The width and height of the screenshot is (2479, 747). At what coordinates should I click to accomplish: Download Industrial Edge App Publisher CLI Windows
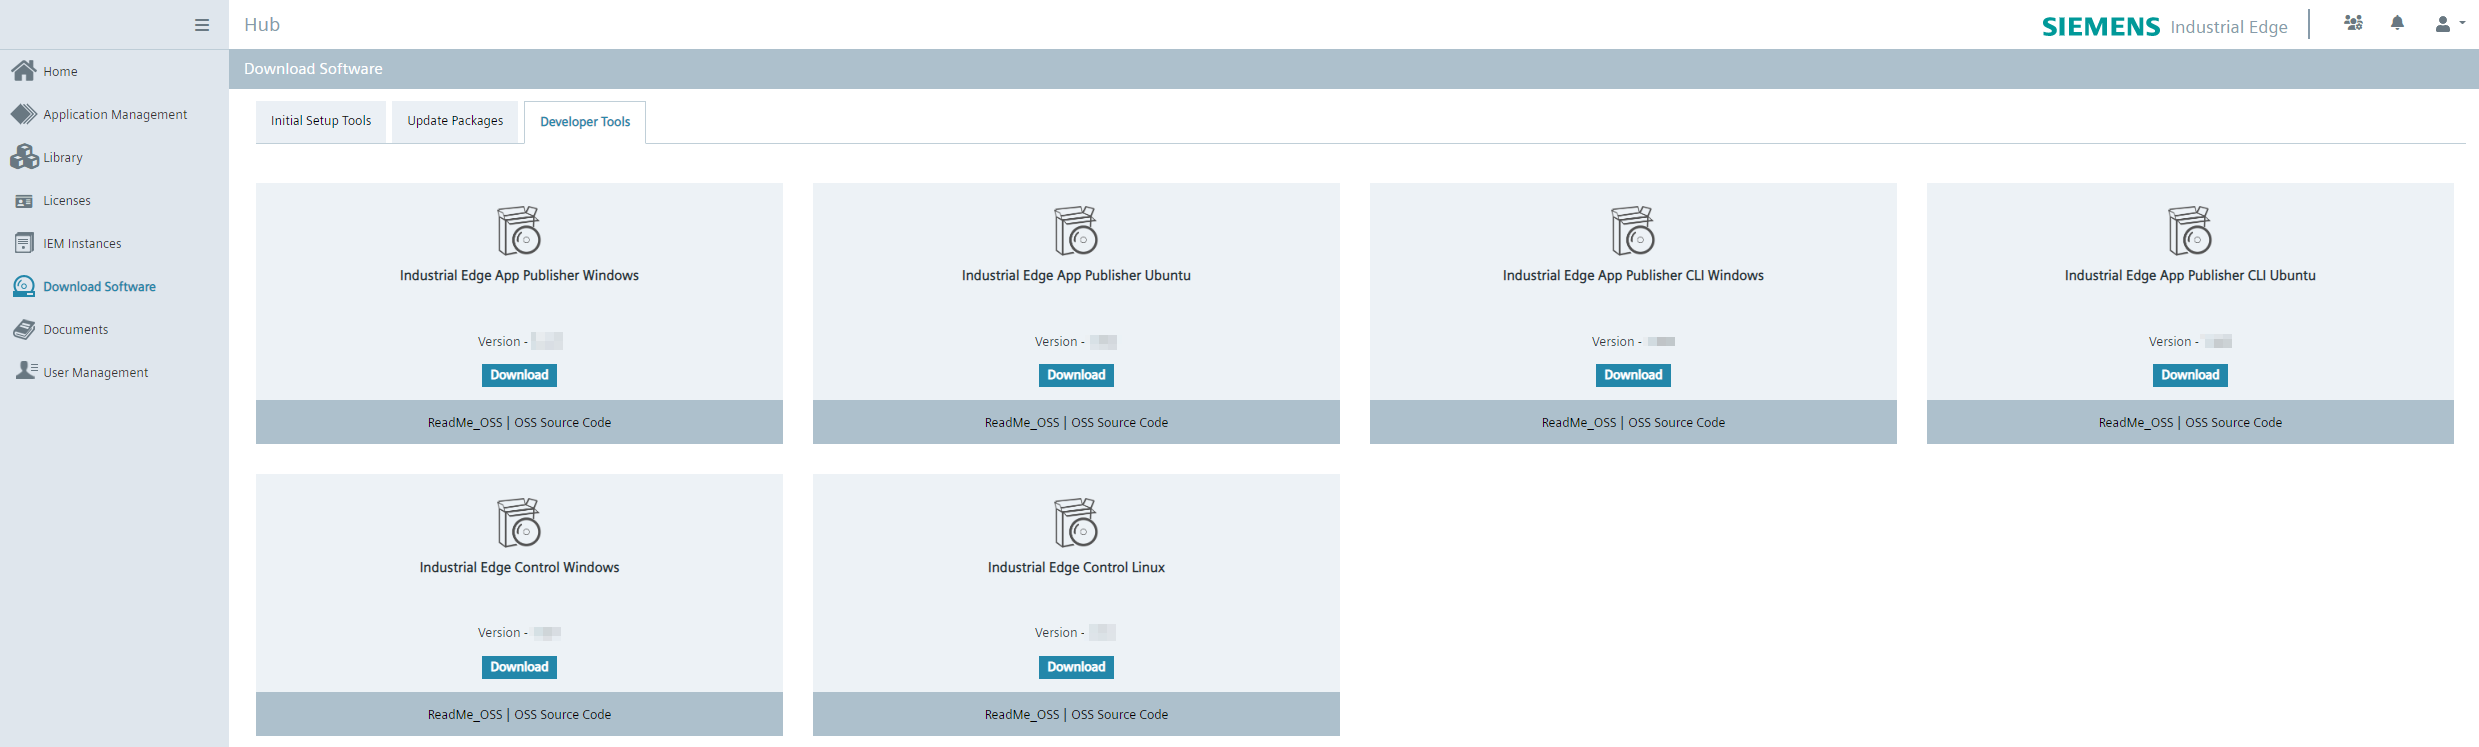tap(1633, 375)
